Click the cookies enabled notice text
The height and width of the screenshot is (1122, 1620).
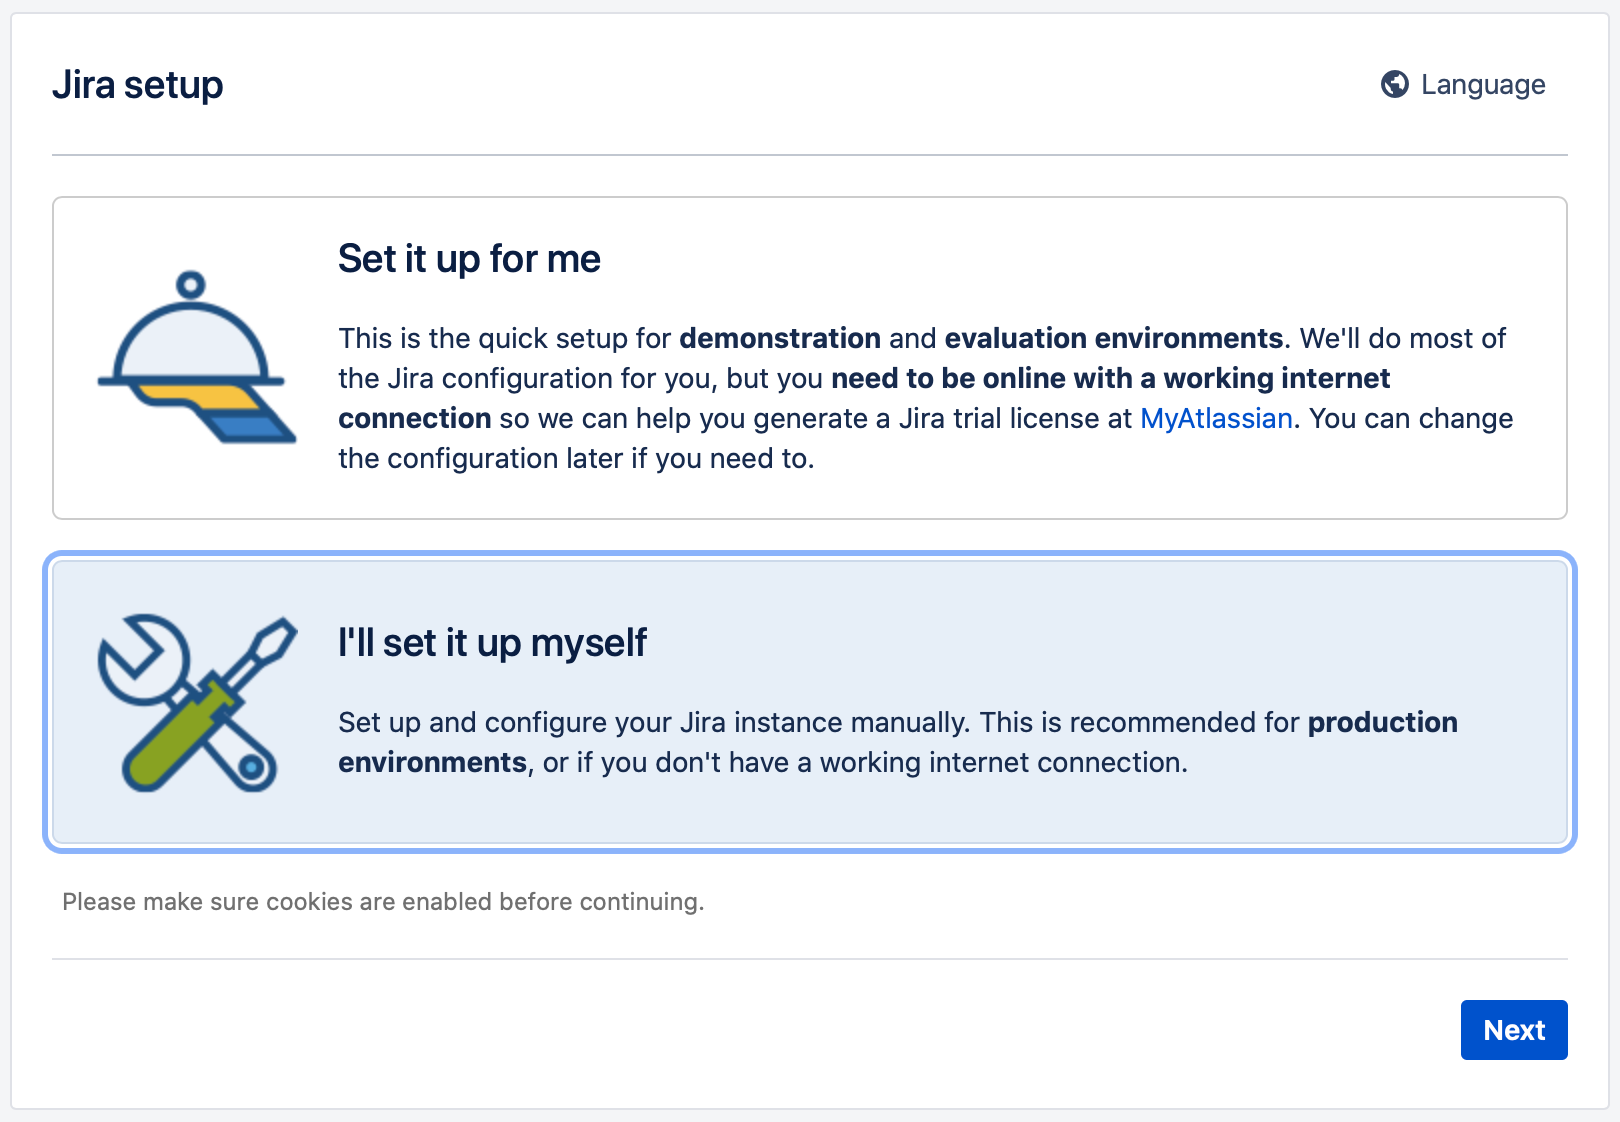pos(383,902)
